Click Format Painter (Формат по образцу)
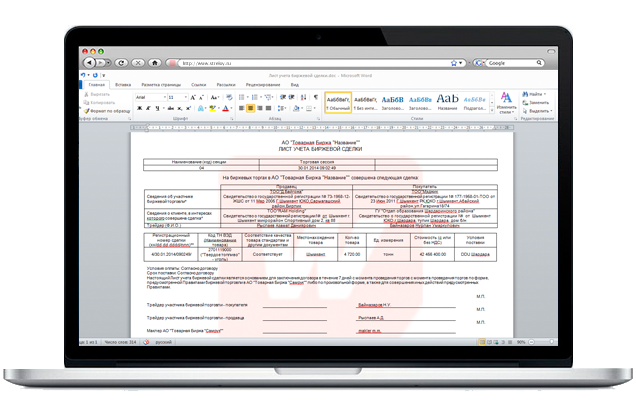 pos(107,111)
